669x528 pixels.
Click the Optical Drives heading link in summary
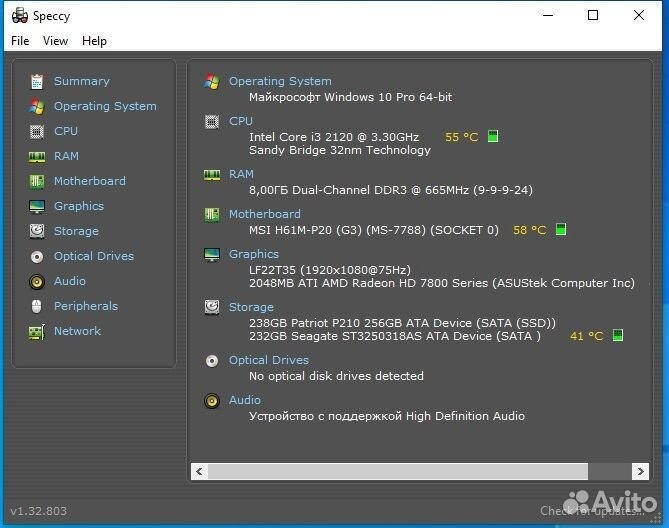tap(268, 360)
